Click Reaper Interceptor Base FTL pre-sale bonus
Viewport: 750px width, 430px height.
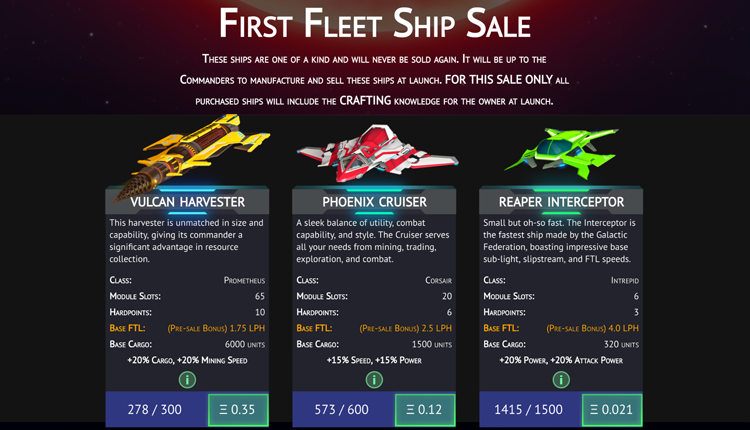(593, 328)
